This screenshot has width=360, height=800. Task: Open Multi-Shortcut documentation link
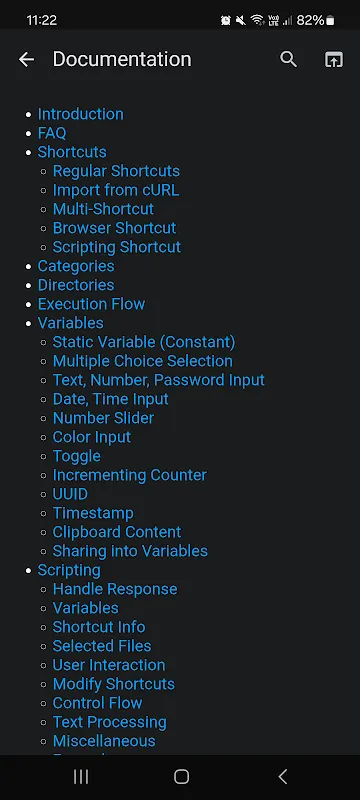pos(104,209)
